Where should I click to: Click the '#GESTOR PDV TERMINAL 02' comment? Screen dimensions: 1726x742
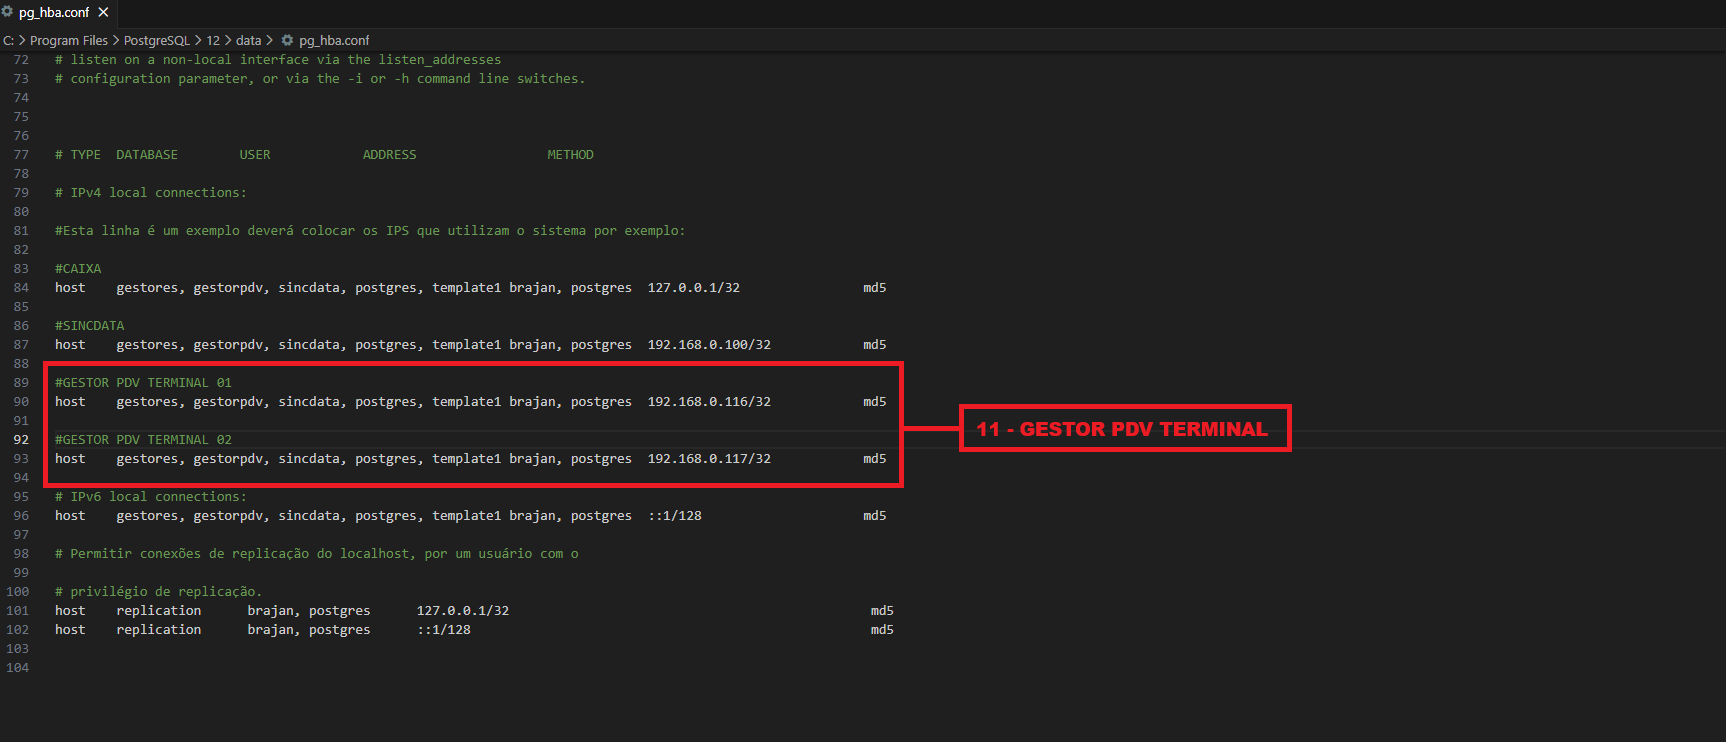pyautogui.click(x=143, y=440)
